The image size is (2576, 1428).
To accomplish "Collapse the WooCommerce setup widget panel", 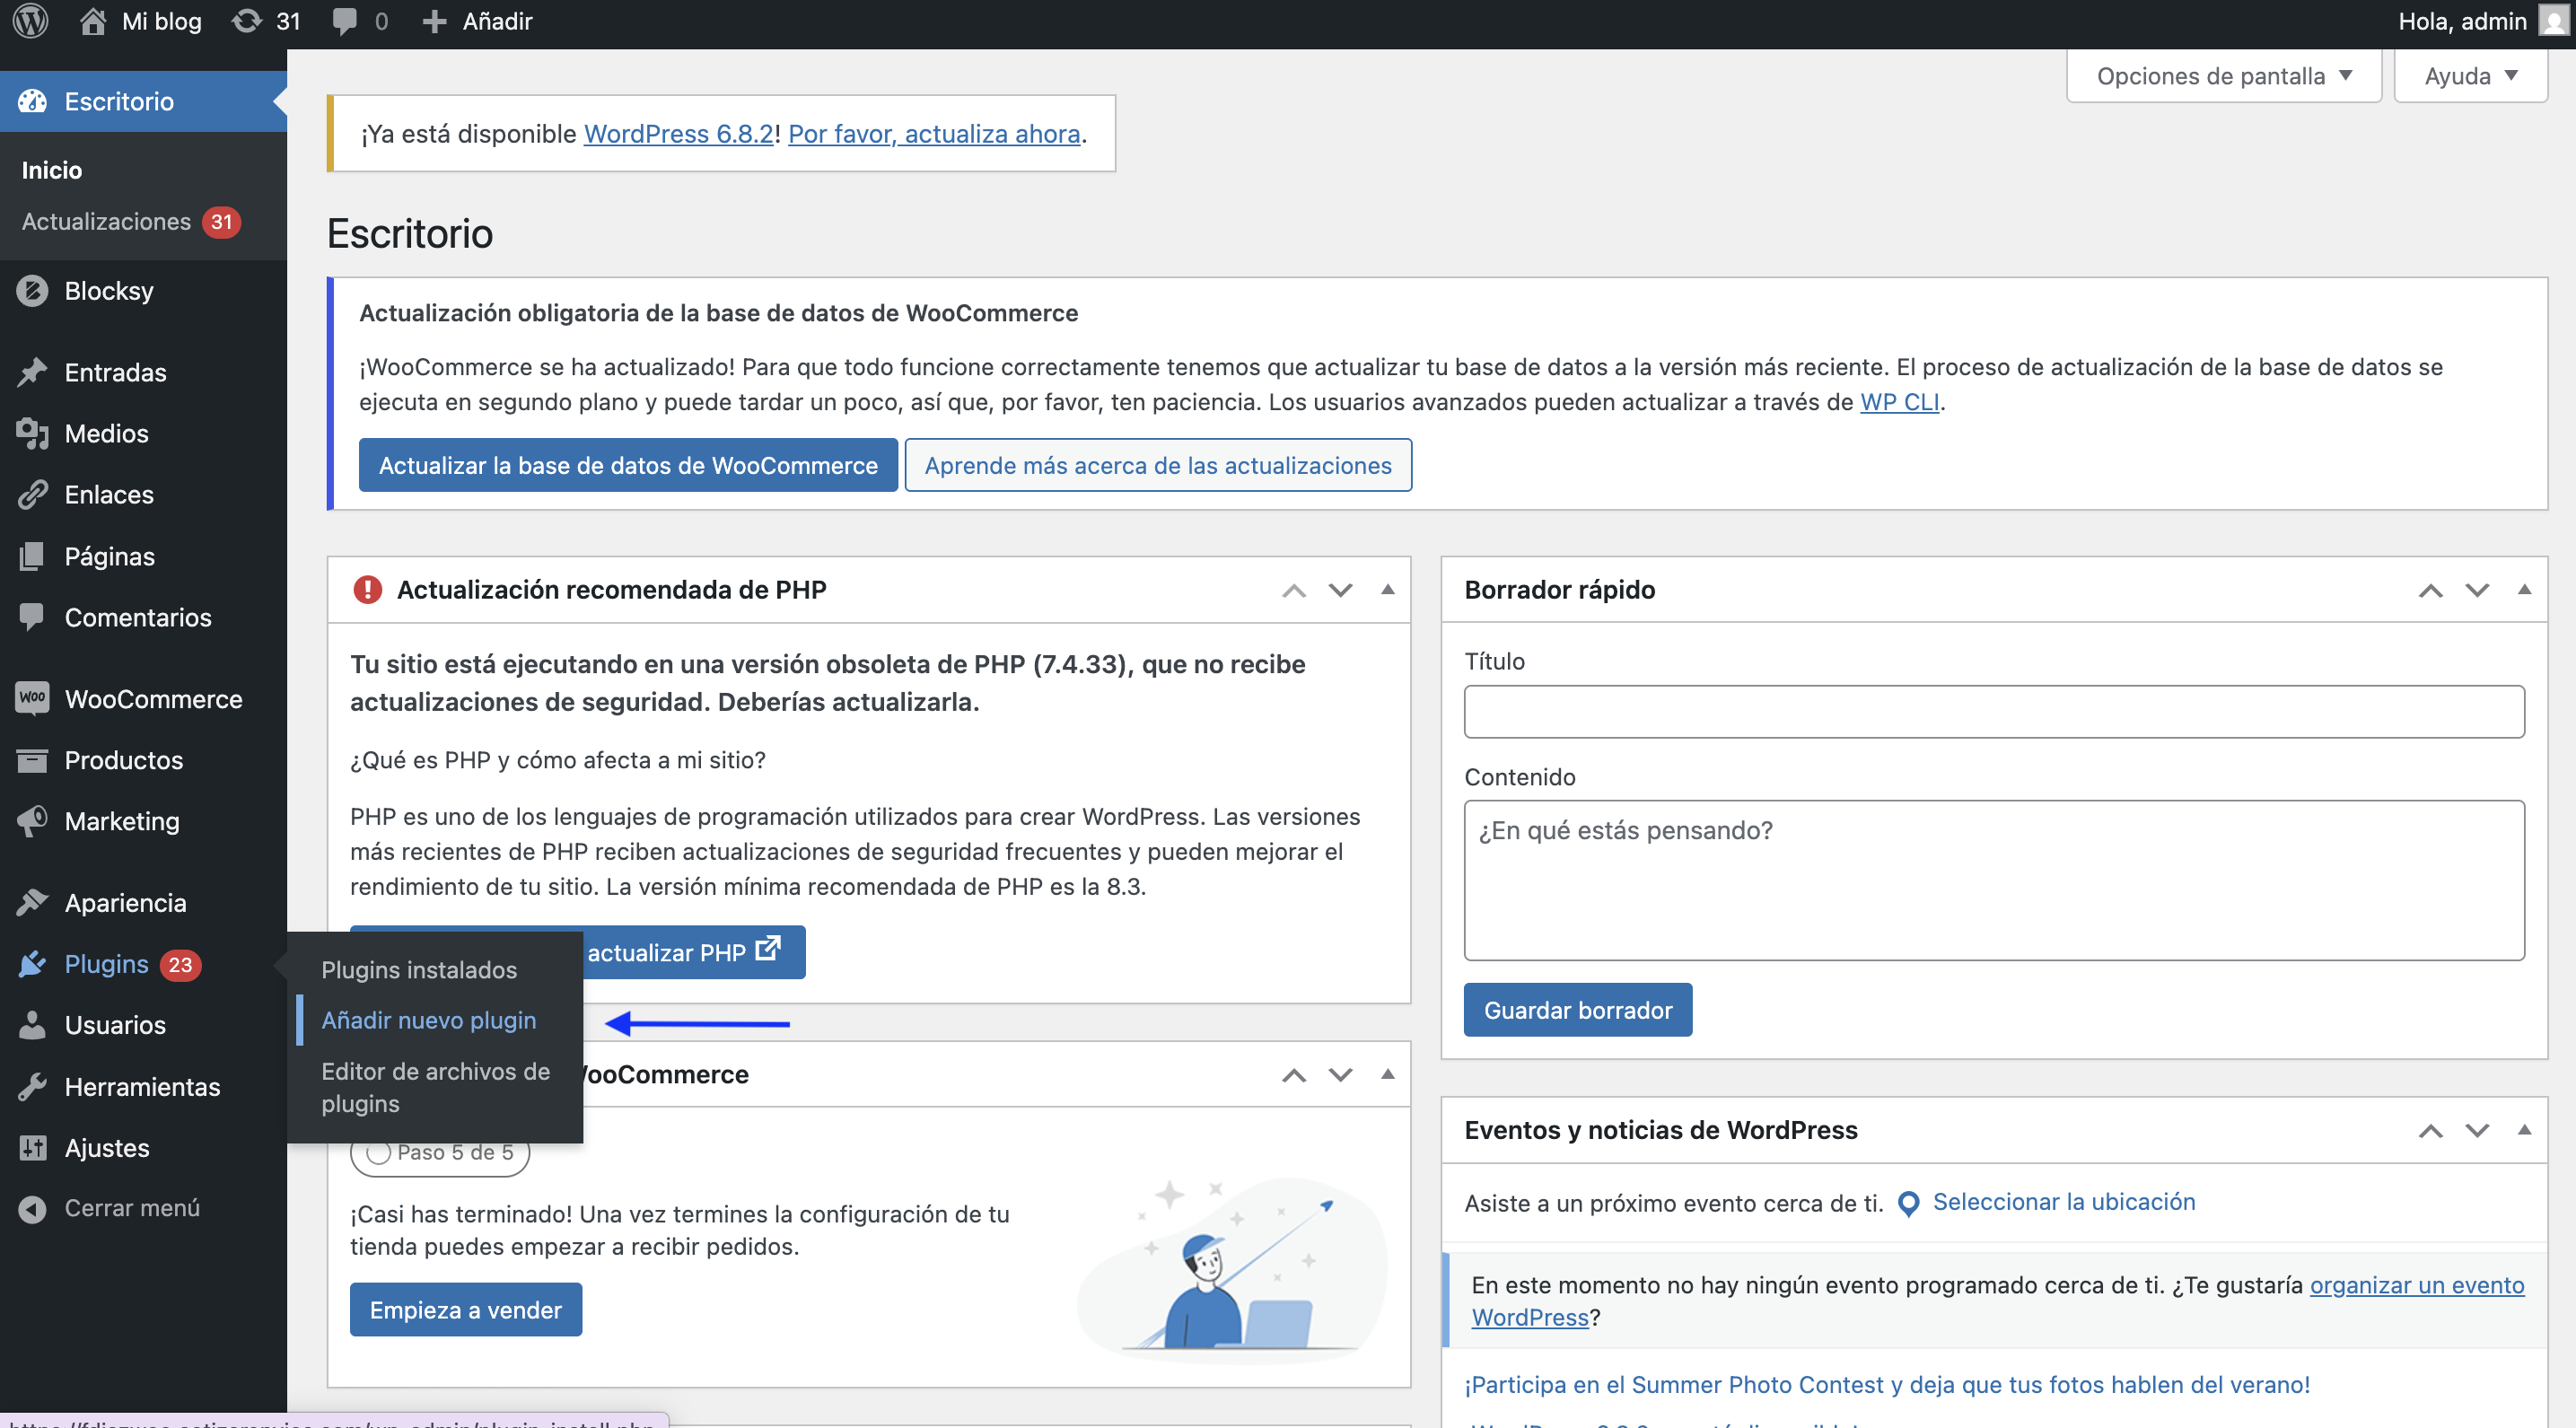I will coord(1387,1074).
